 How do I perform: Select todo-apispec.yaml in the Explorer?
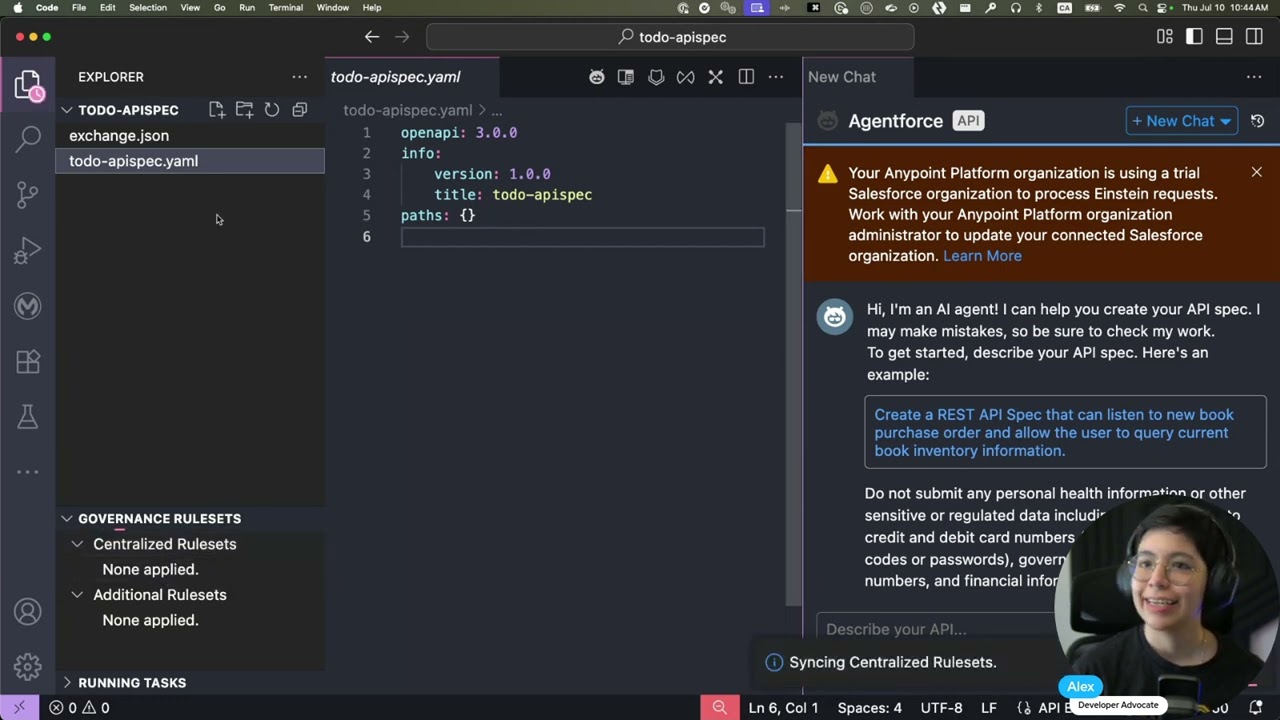click(x=190, y=161)
